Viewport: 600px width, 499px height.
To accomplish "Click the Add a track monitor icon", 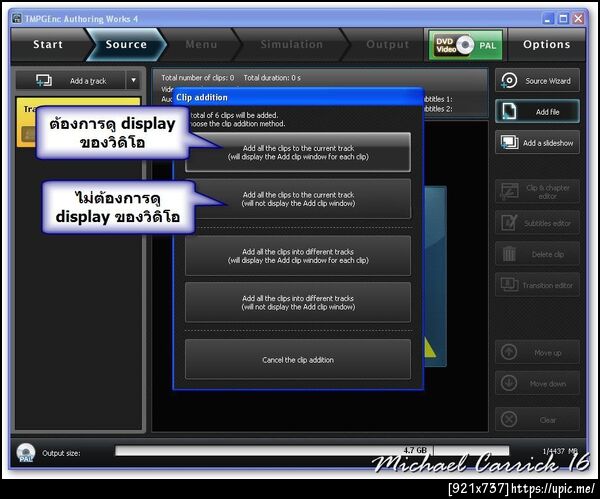I will (44, 81).
